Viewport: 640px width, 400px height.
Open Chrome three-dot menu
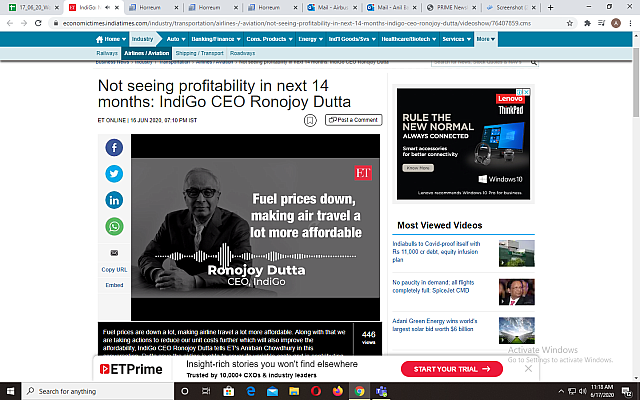[631, 23]
